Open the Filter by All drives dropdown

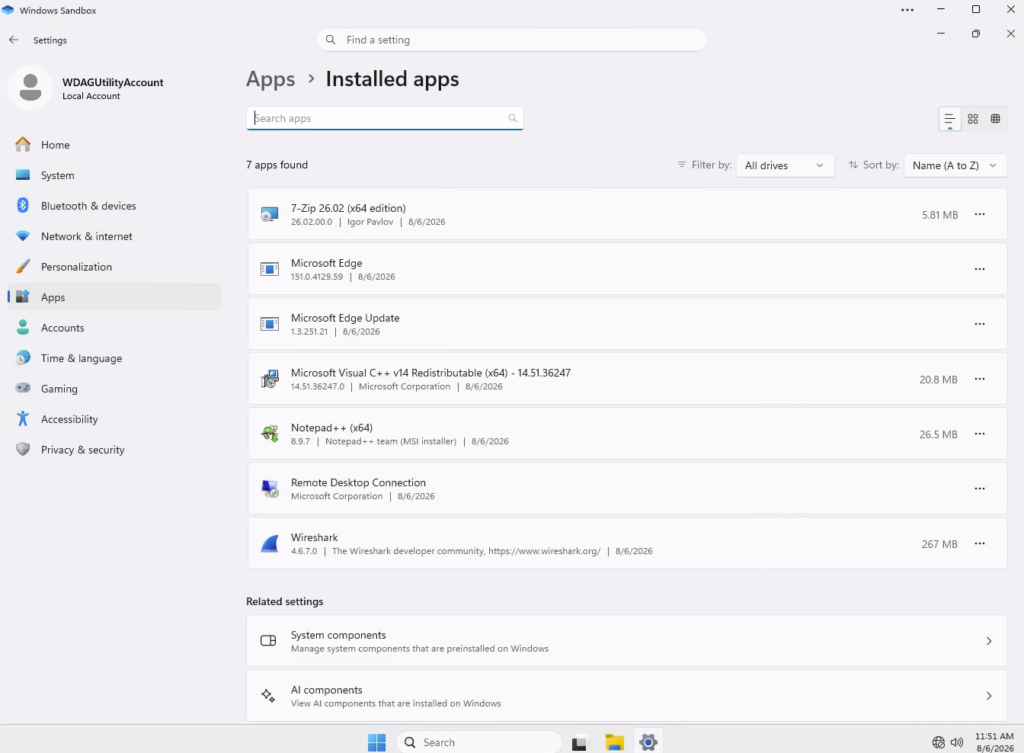(785, 165)
